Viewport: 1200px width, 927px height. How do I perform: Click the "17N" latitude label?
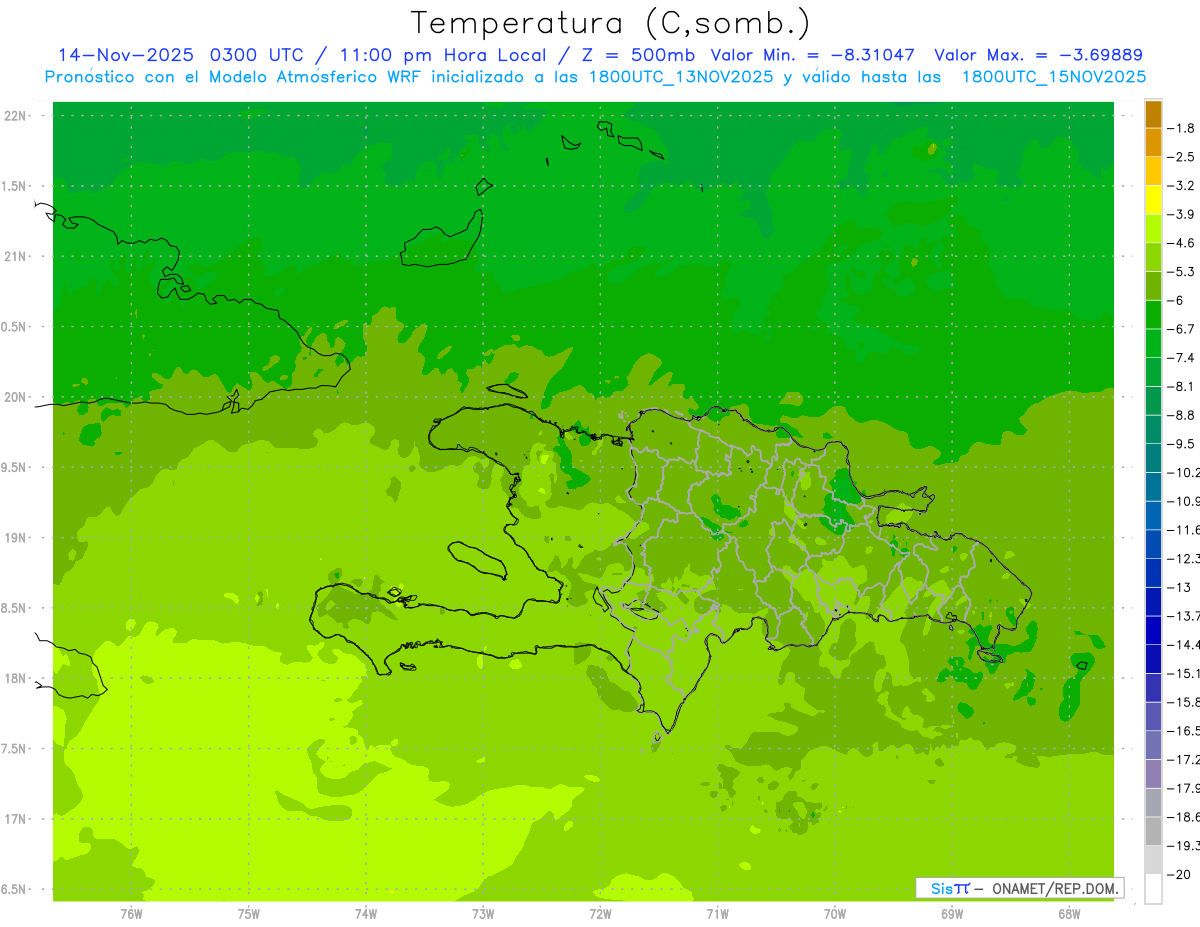click(x=16, y=819)
